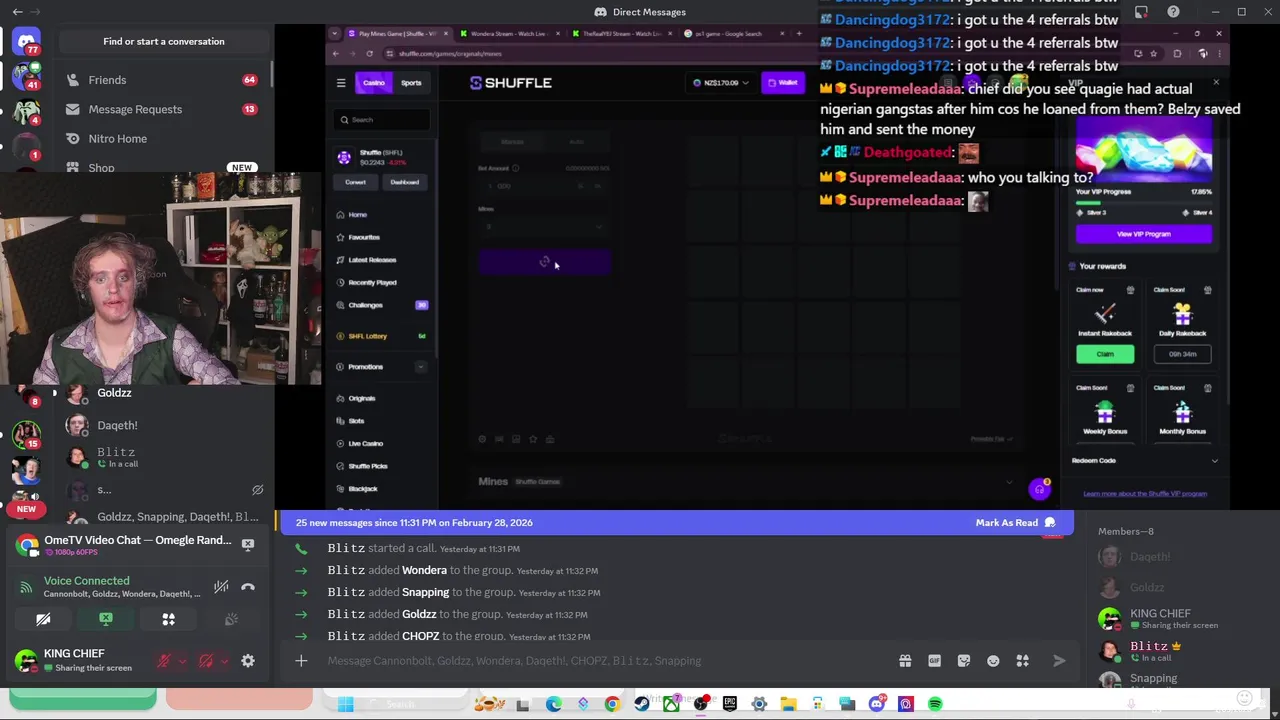1280x720 pixels.
Task: Go back with the Discord arrow
Action: (17, 12)
